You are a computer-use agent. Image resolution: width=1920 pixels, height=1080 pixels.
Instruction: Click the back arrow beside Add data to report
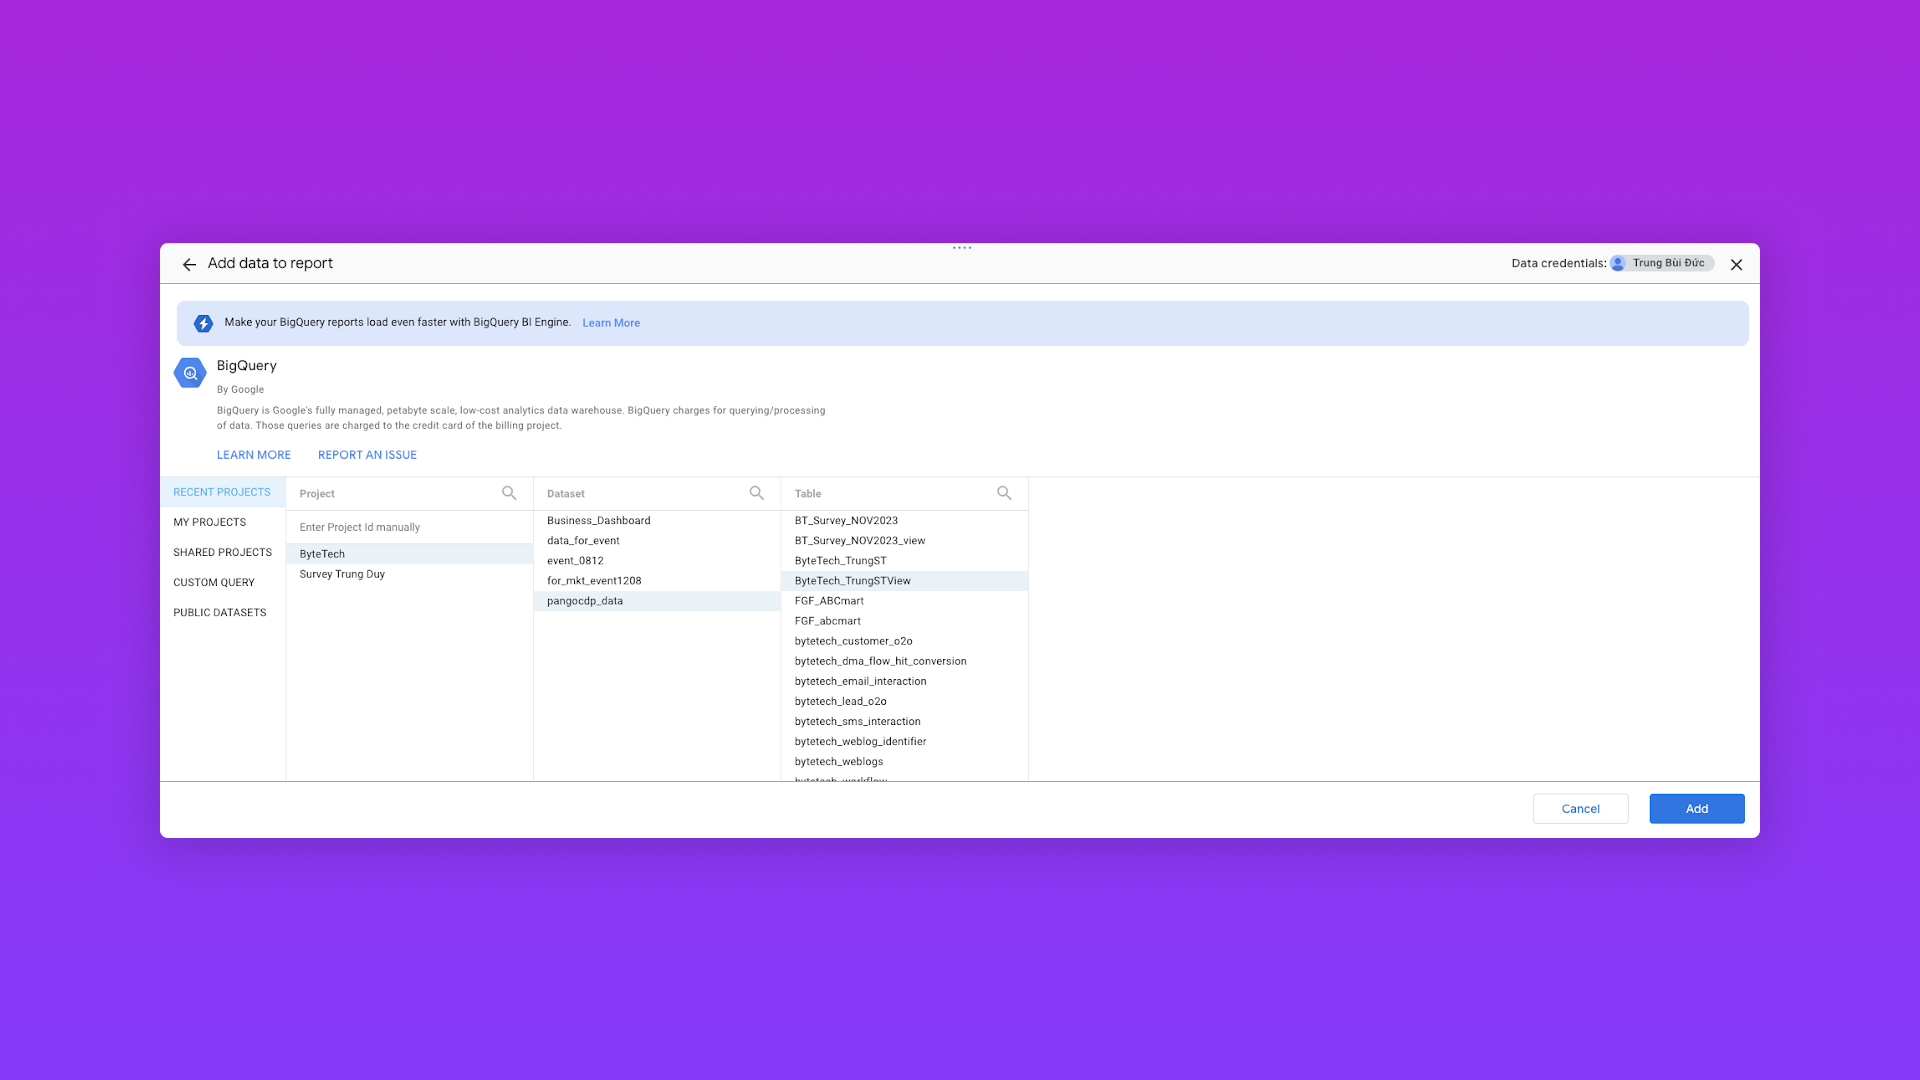click(189, 265)
